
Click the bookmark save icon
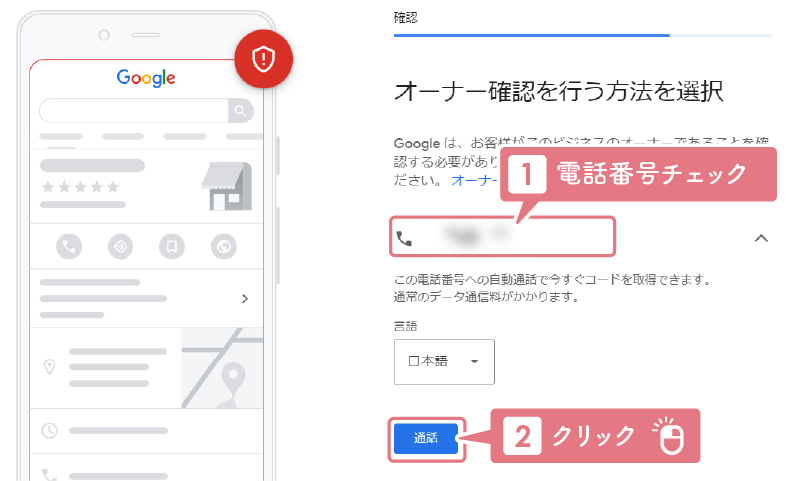(x=172, y=247)
